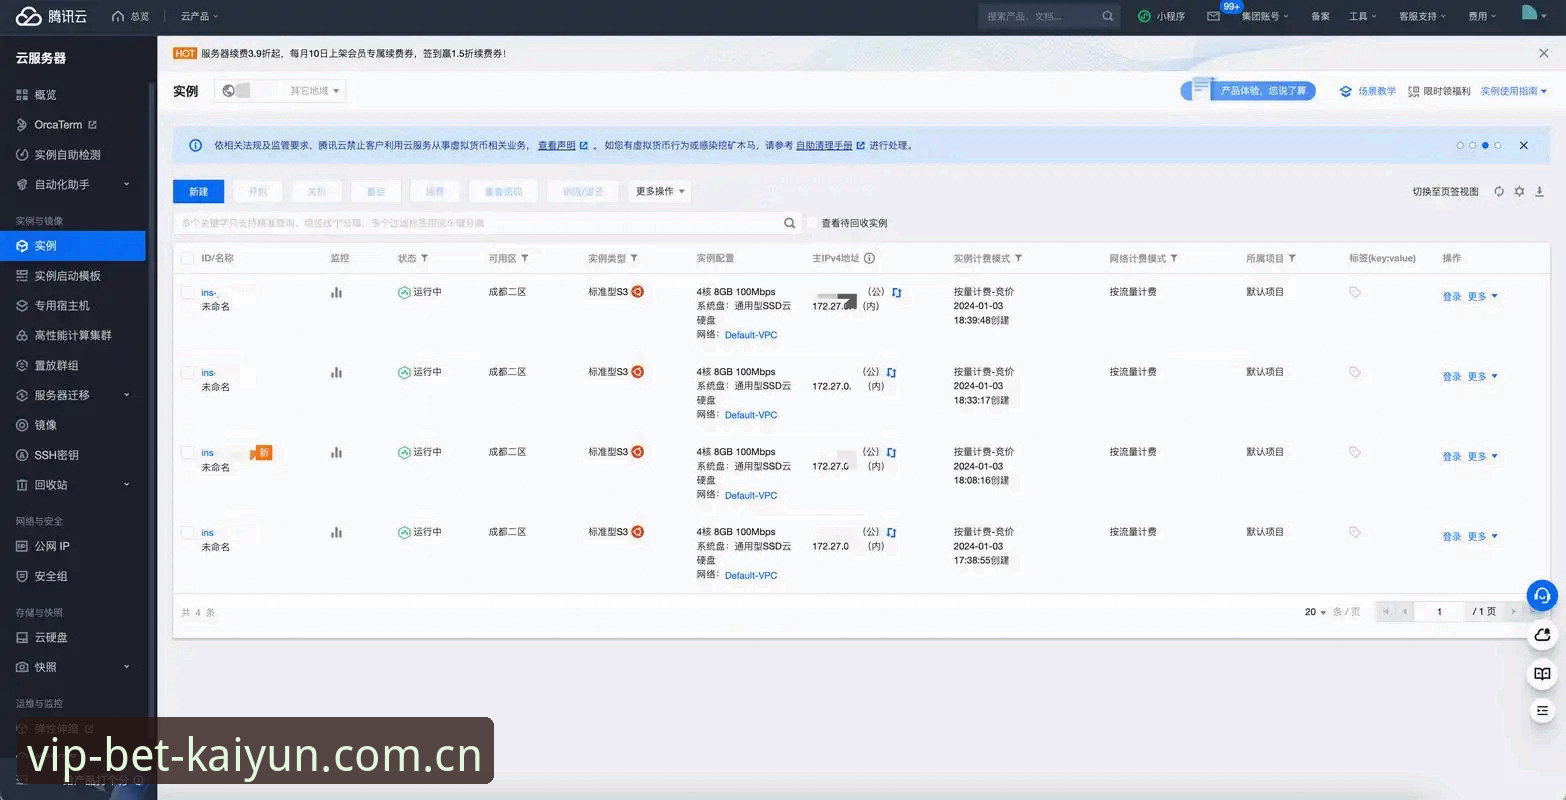
Task: Click filter icon on 所属项目 column header
Action: pos(1292,258)
